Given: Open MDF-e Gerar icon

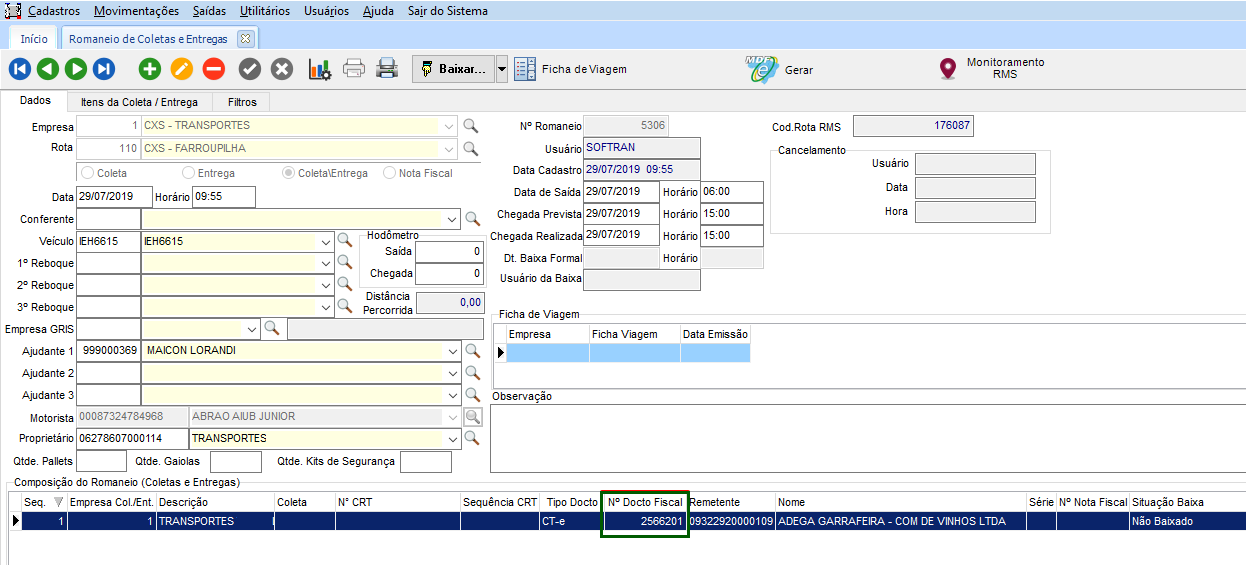Looking at the screenshot, I should [x=762, y=70].
